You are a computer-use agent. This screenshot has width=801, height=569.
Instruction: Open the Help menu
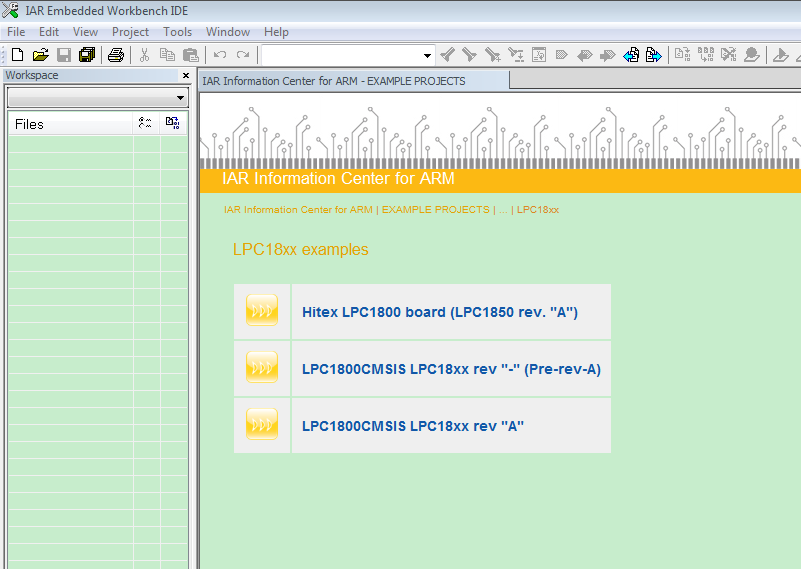276,32
